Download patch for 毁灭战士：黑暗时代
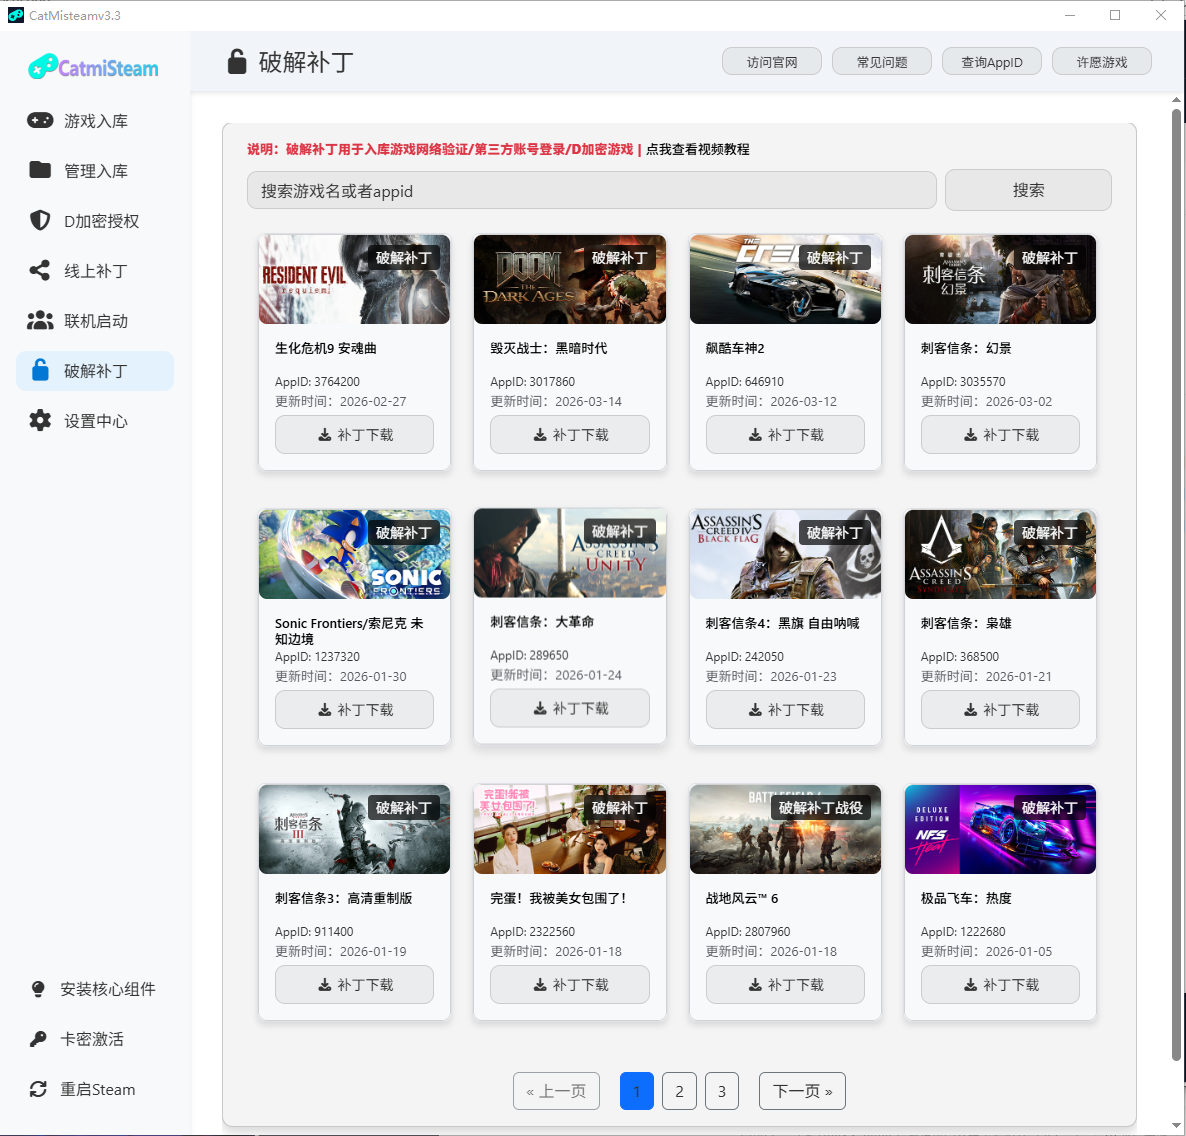The width and height of the screenshot is (1186, 1136). point(569,434)
